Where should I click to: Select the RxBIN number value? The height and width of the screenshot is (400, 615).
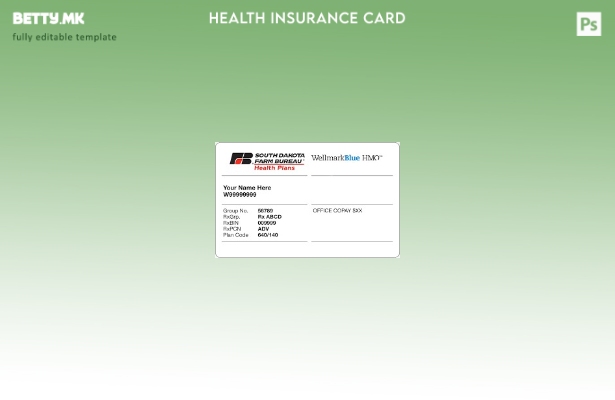267,223
